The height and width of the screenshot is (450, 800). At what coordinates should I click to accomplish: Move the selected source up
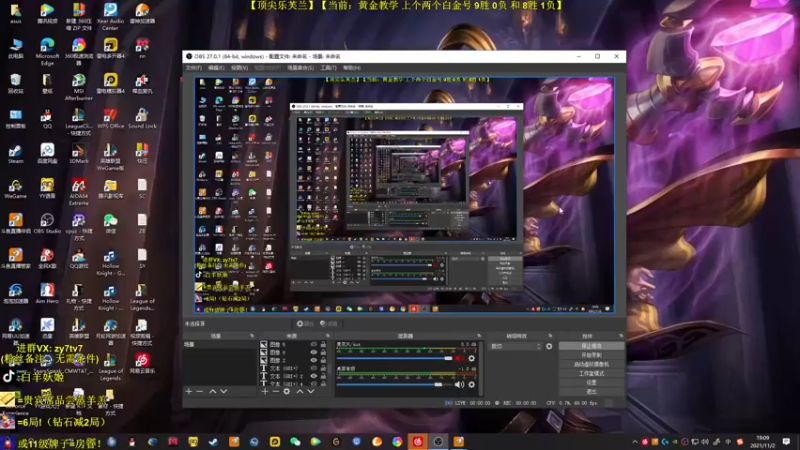pyautogui.click(x=299, y=391)
